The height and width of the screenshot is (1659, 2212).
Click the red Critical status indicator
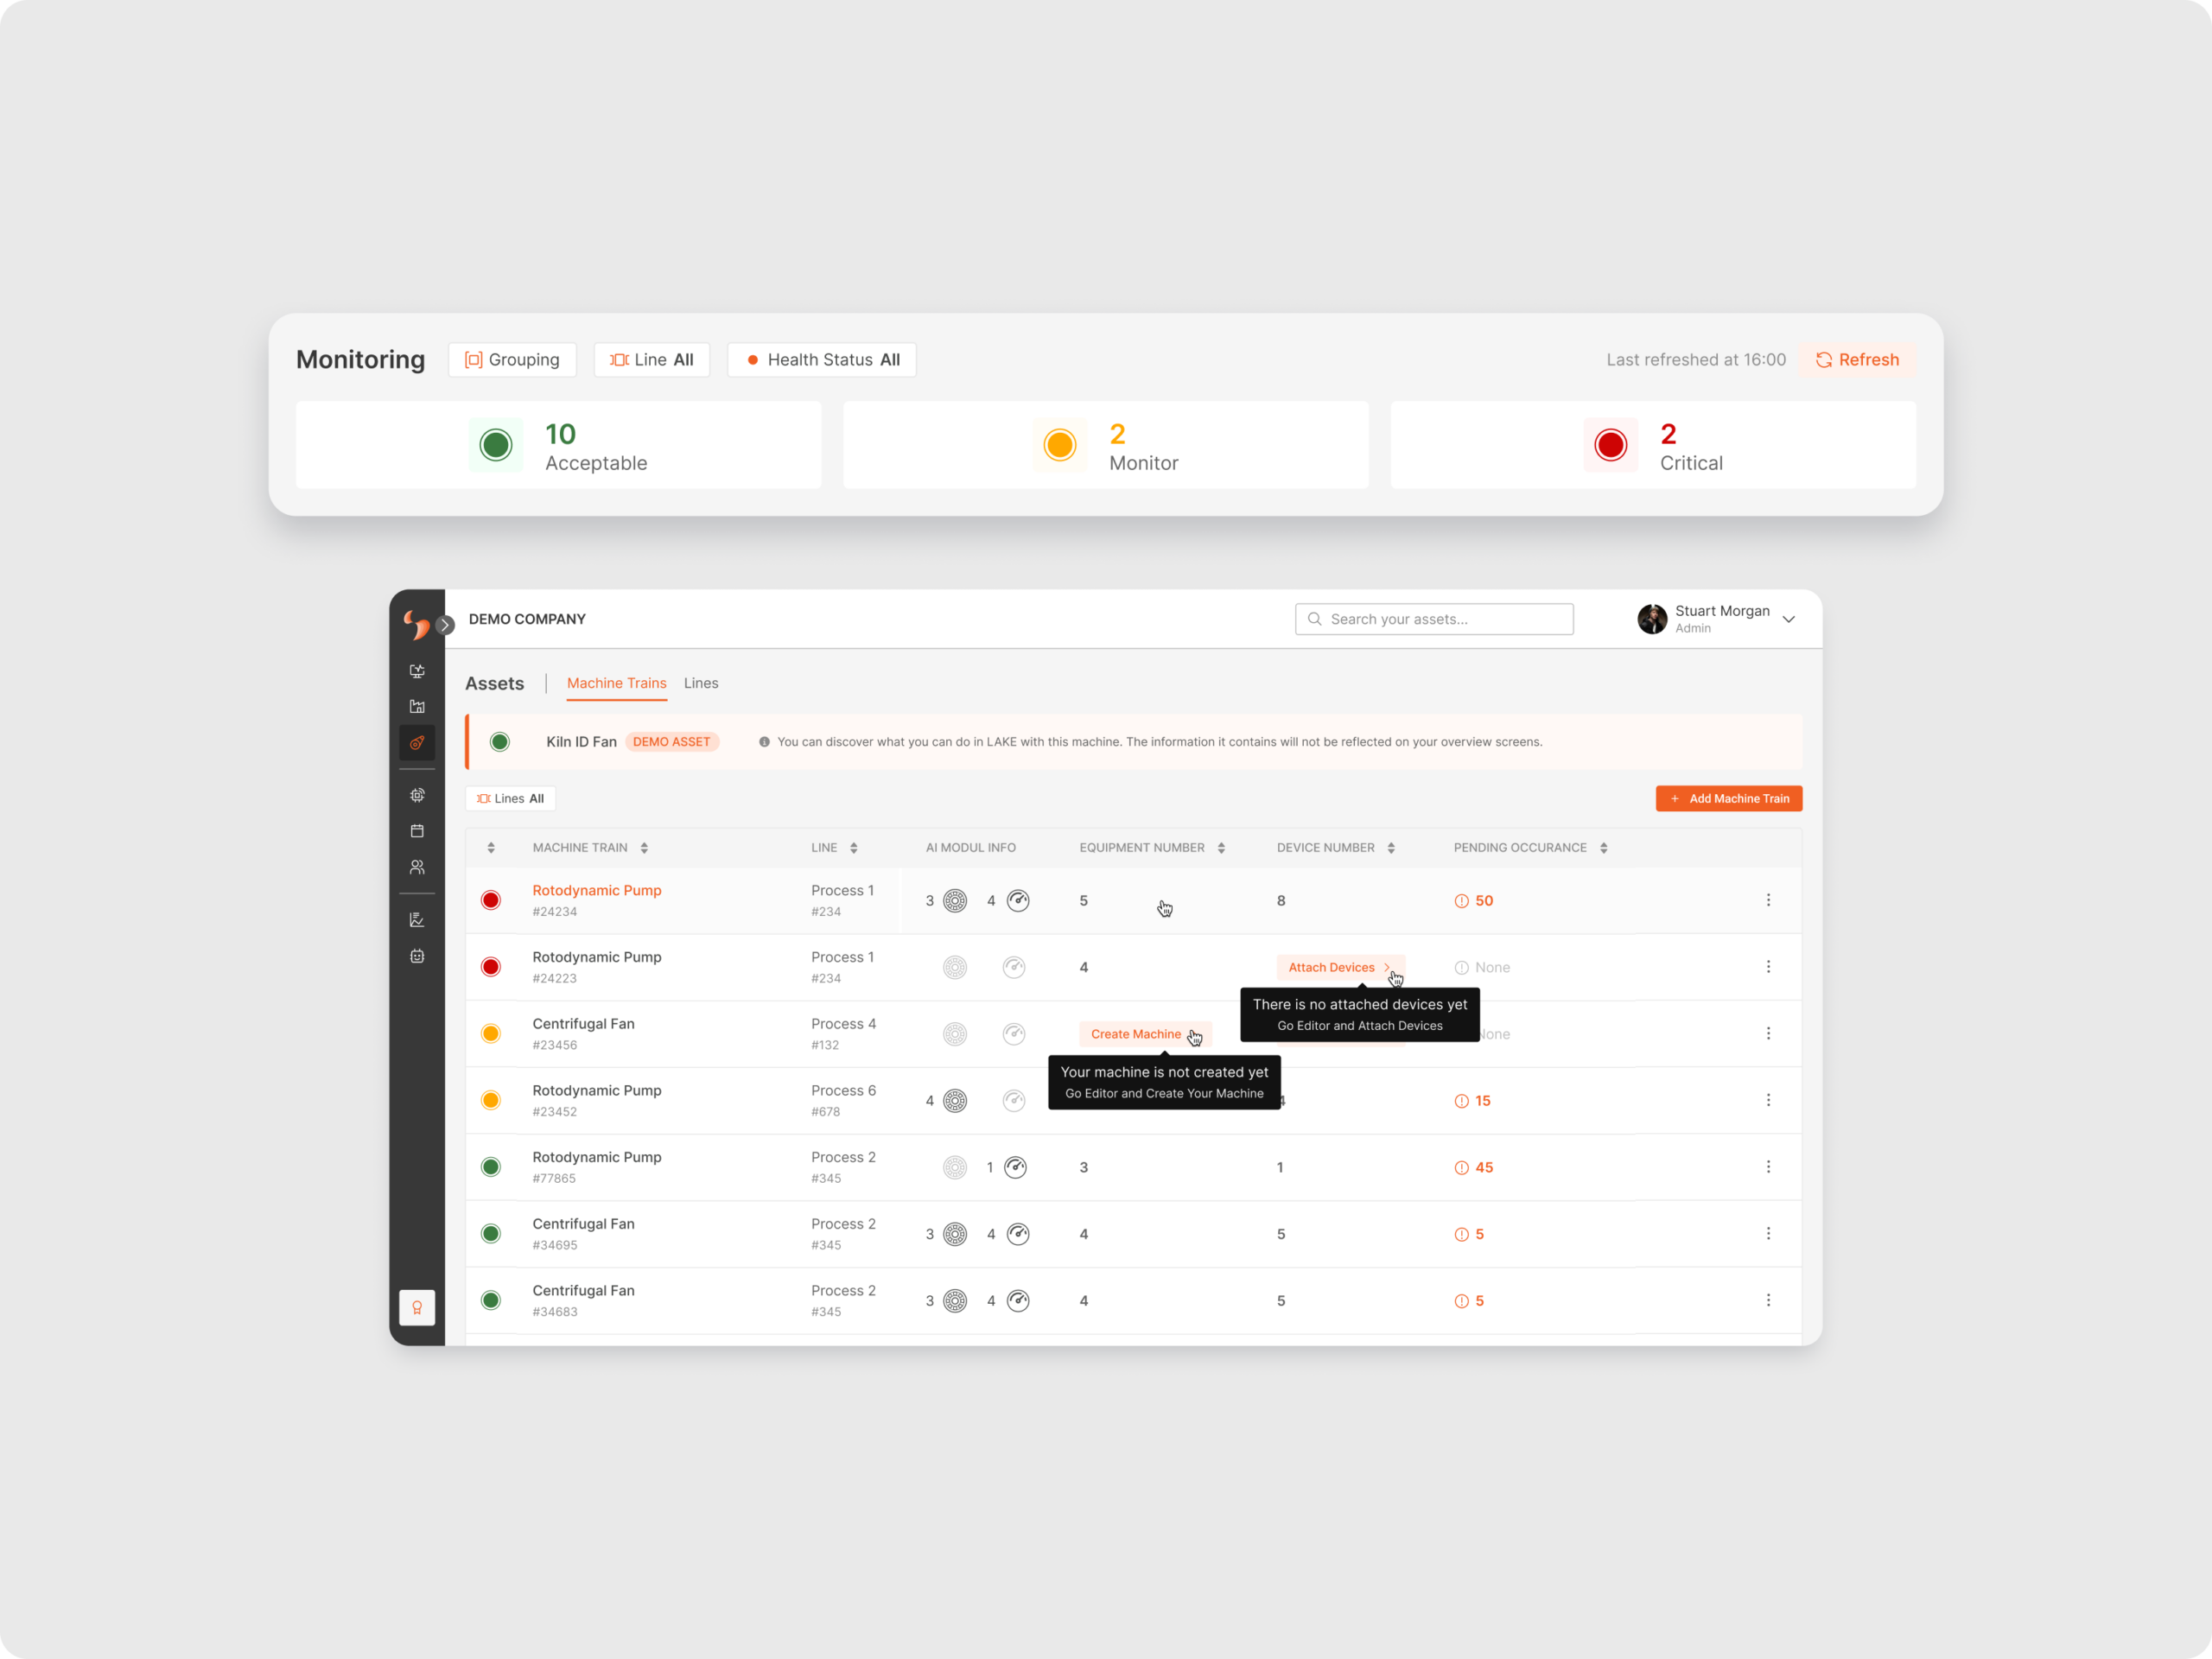(1610, 444)
